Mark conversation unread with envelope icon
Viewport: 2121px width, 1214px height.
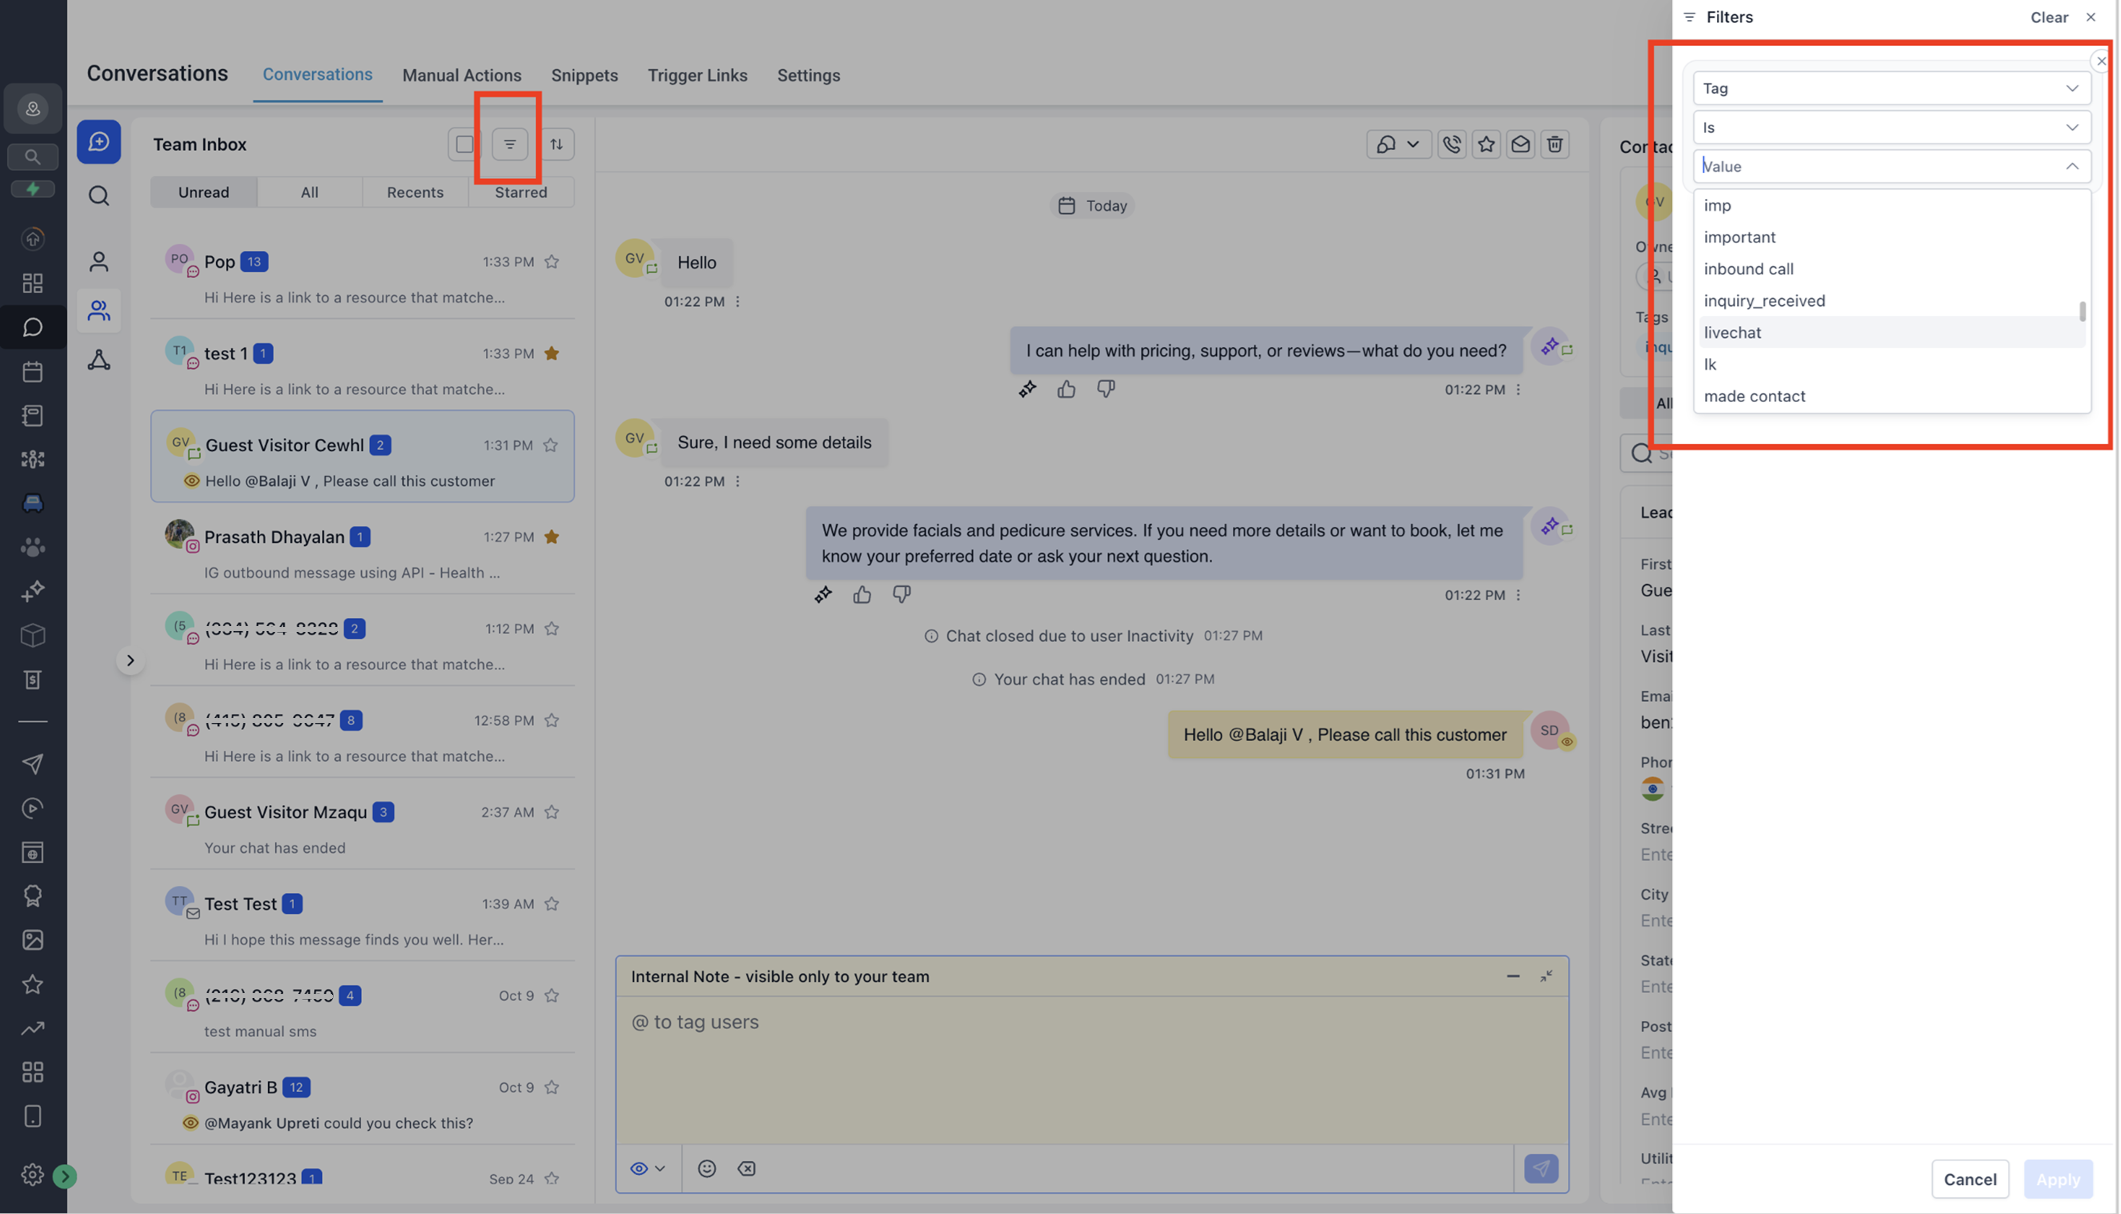(x=1520, y=144)
